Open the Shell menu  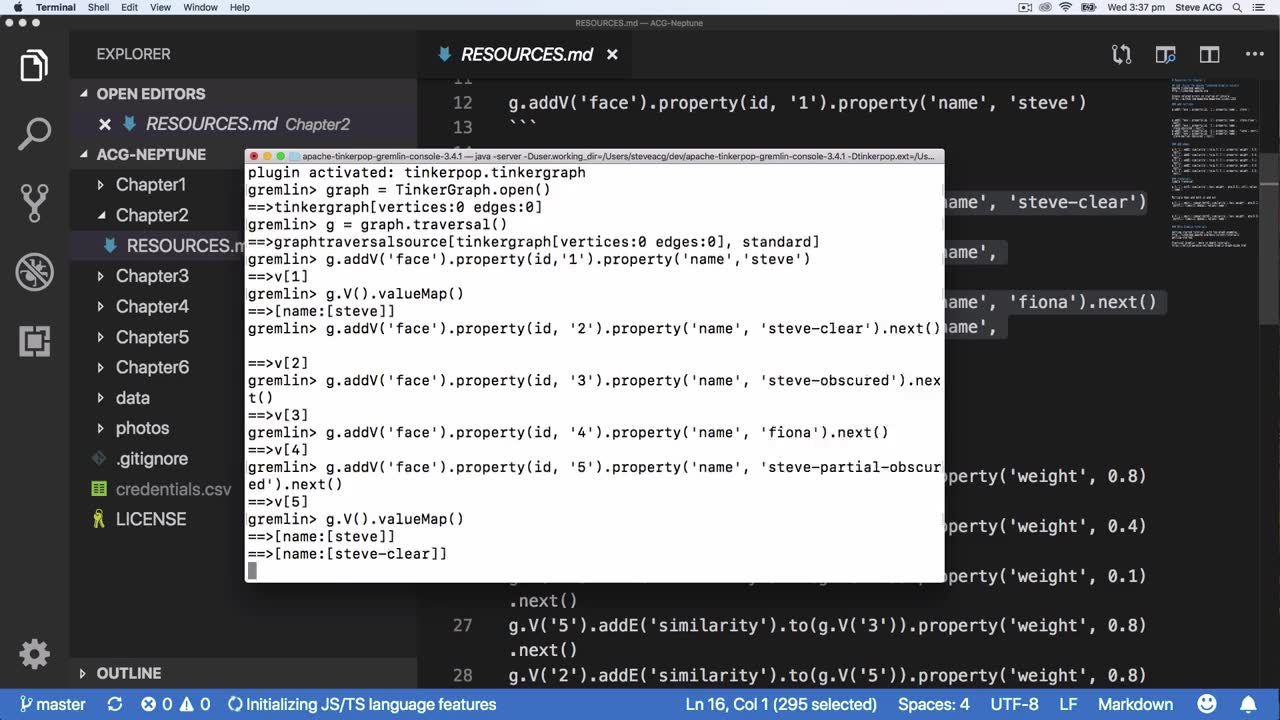pyautogui.click(x=98, y=7)
